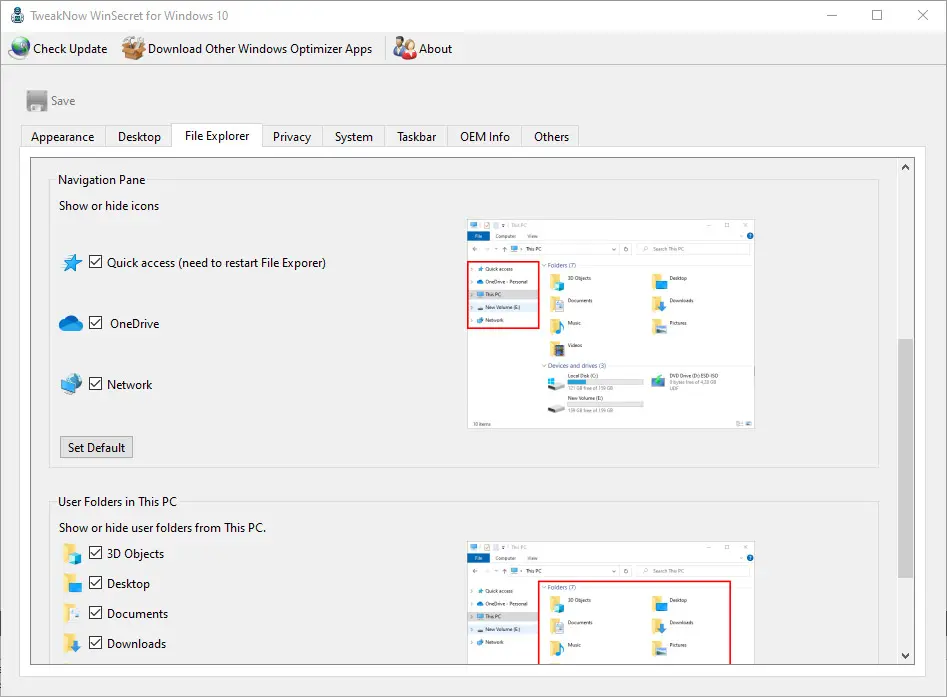Click the 3D Objects folder icon
The height and width of the screenshot is (697, 947).
click(72, 554)
